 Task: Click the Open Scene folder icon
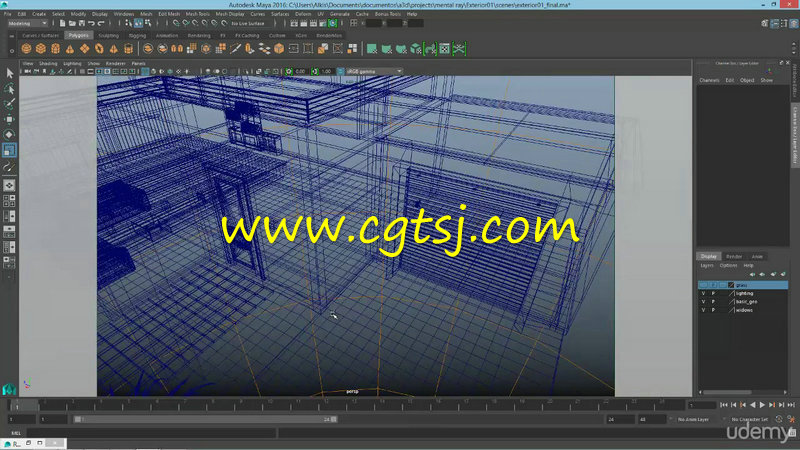point(72,23)
